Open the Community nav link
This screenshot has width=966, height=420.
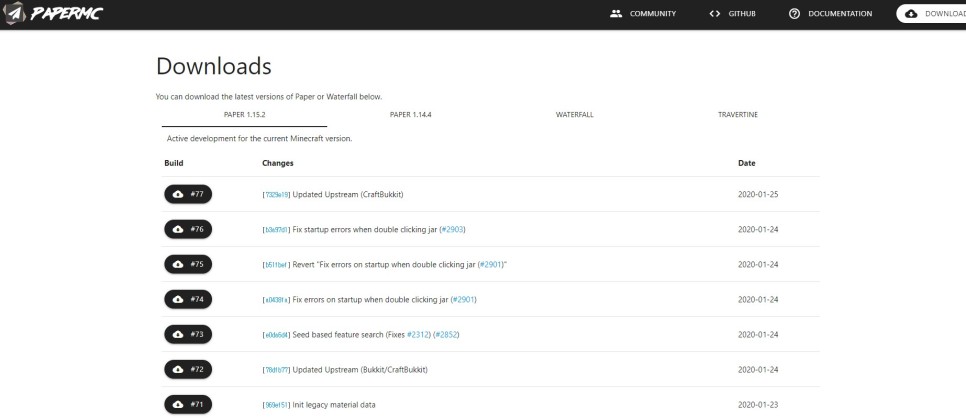pyautogui.click(x=643, y=14)
